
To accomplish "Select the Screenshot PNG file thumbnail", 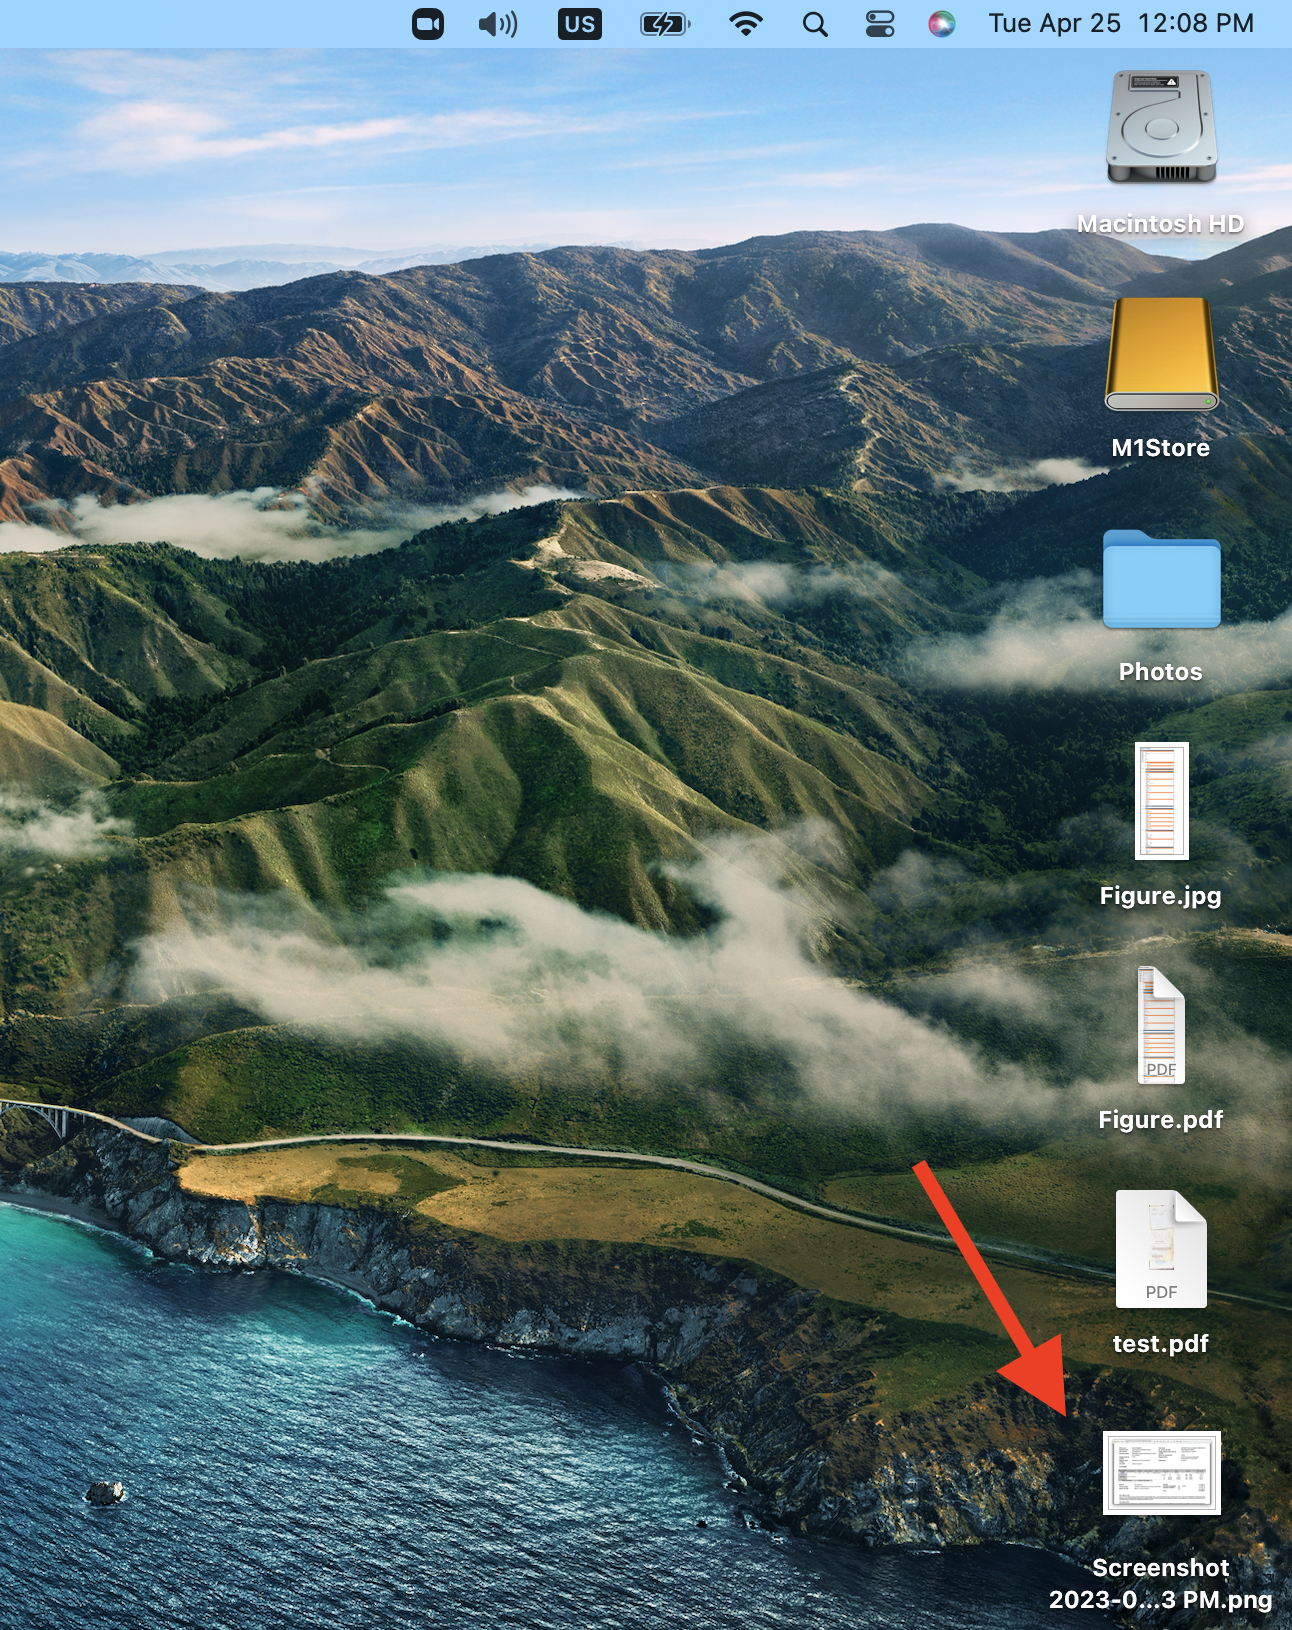I will pyautogui.click(x=1161, y=1473).
